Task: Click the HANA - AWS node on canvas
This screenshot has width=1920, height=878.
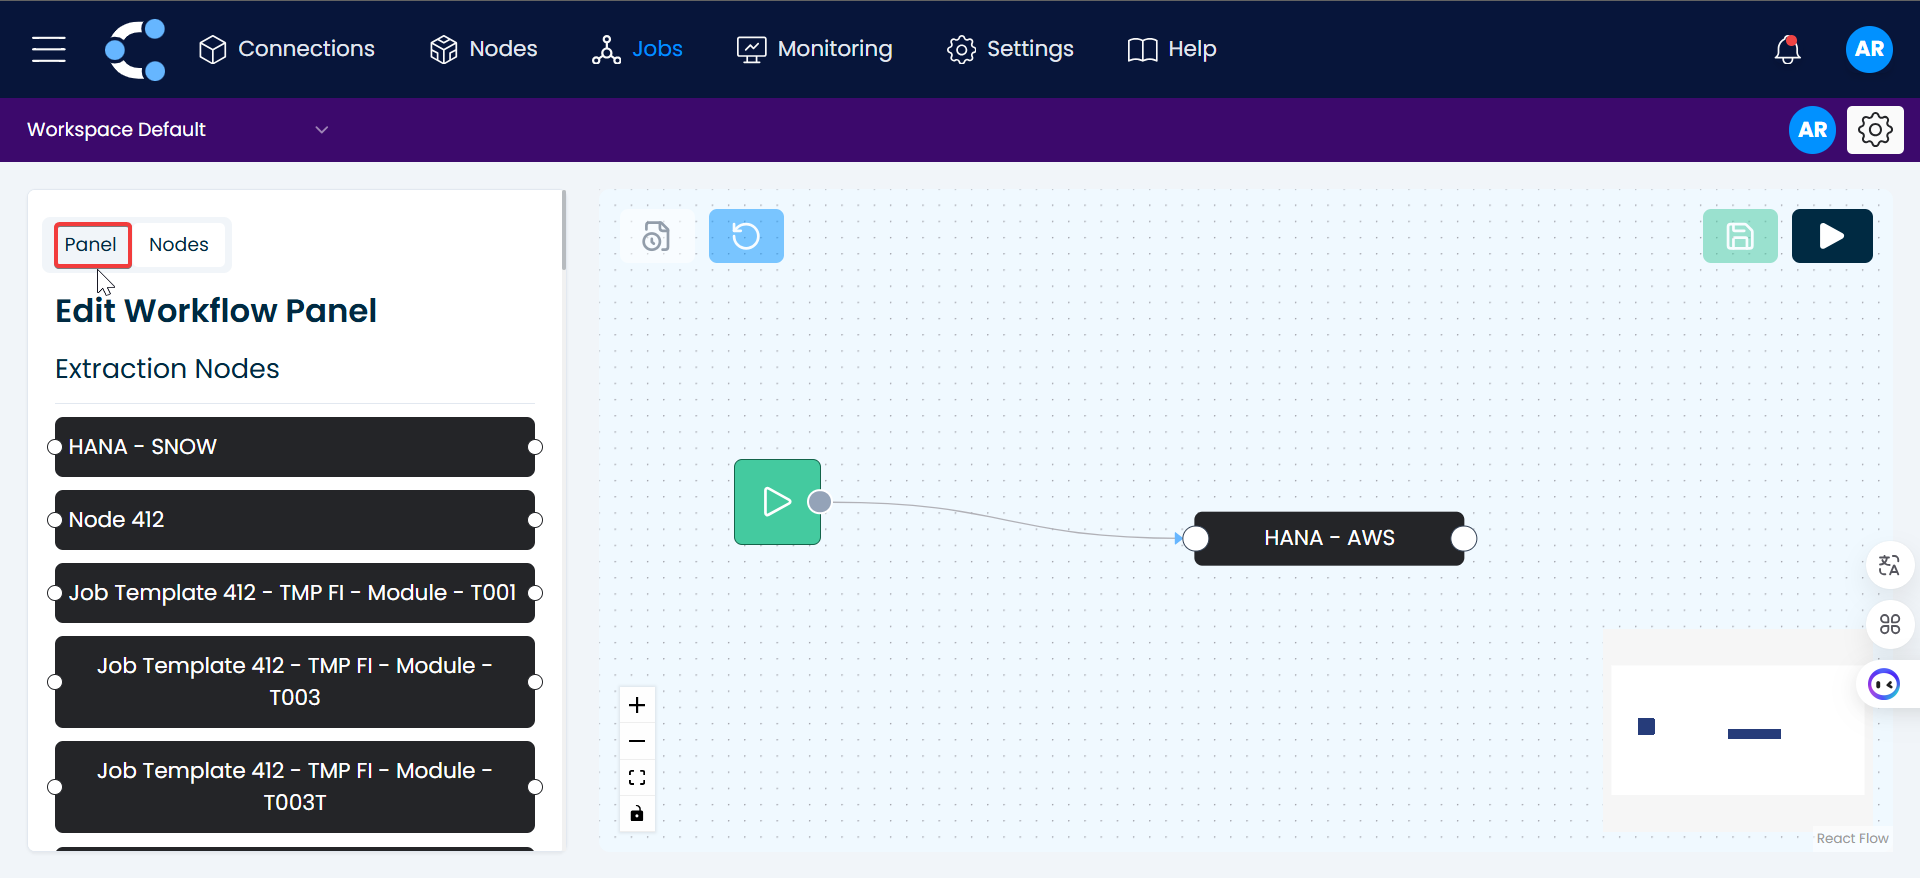Action: click(1328, 538)
